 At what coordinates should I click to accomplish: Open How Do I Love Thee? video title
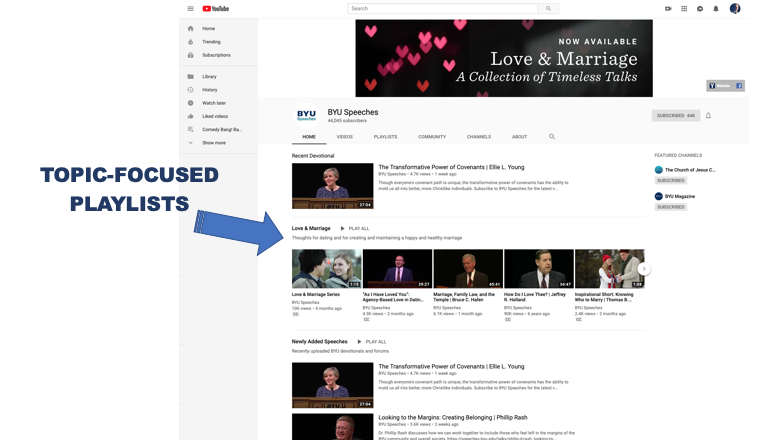coord(535,297)
